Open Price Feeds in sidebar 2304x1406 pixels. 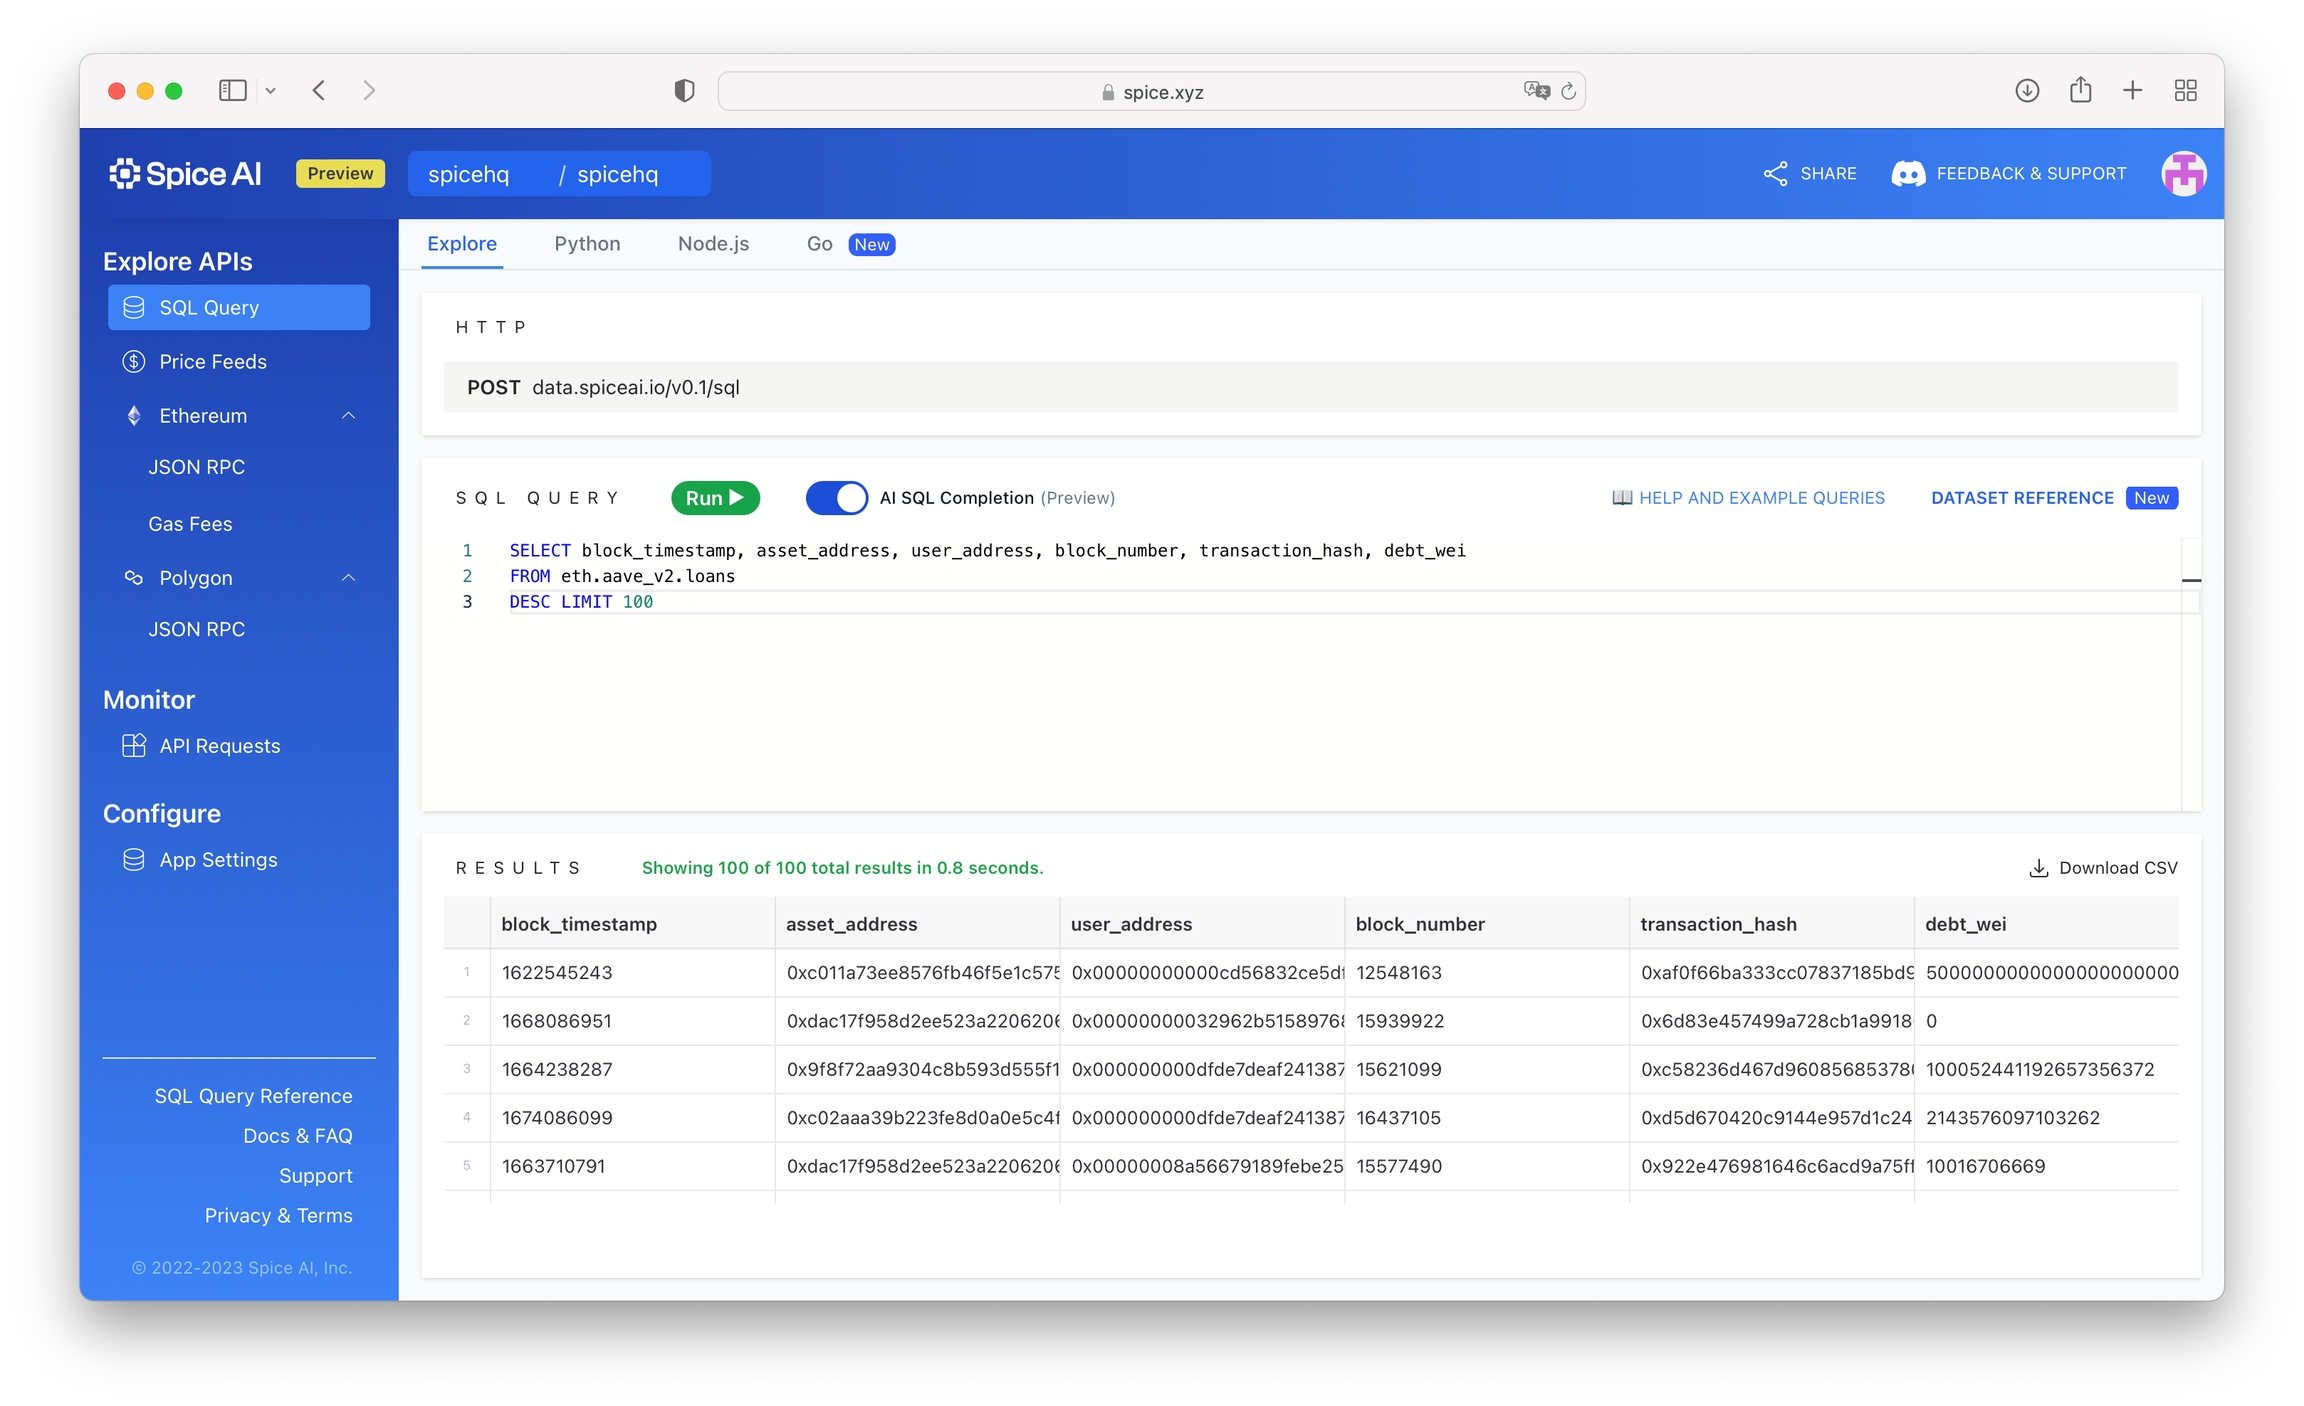click(x=212, y=362)
